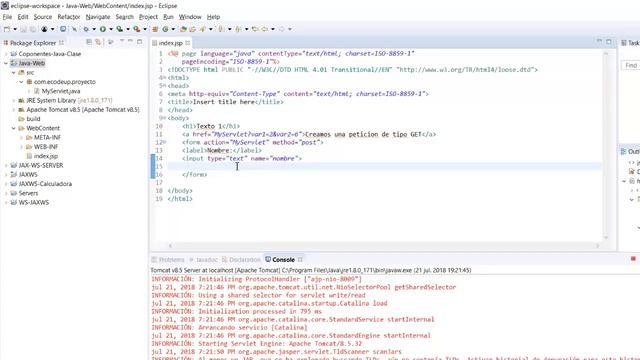
Task: Open the External Tools dropdown arrow
Action: click(x=145, y=29)
